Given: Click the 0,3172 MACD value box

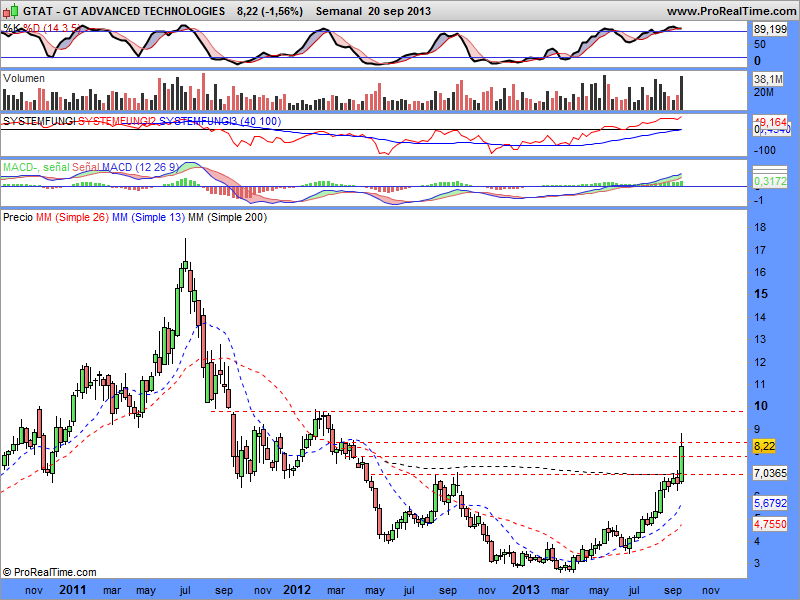Looking at the screenshot, I should tap(770, 181).
